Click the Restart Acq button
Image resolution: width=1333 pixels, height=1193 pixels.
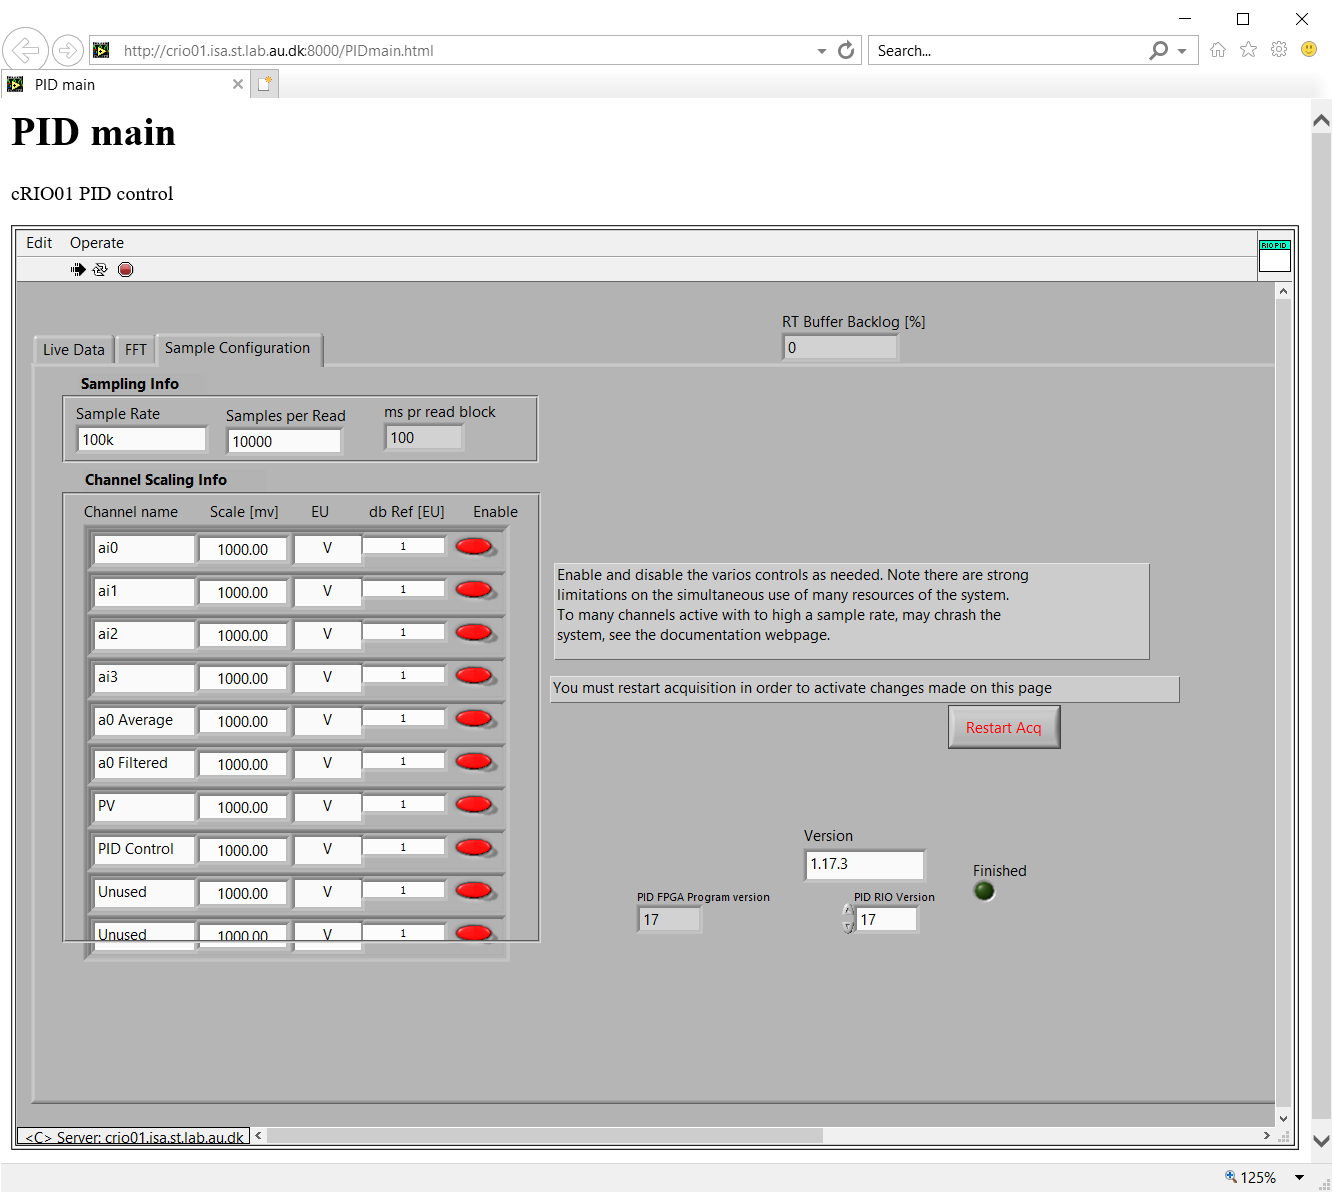click(x=1003, y=728)
